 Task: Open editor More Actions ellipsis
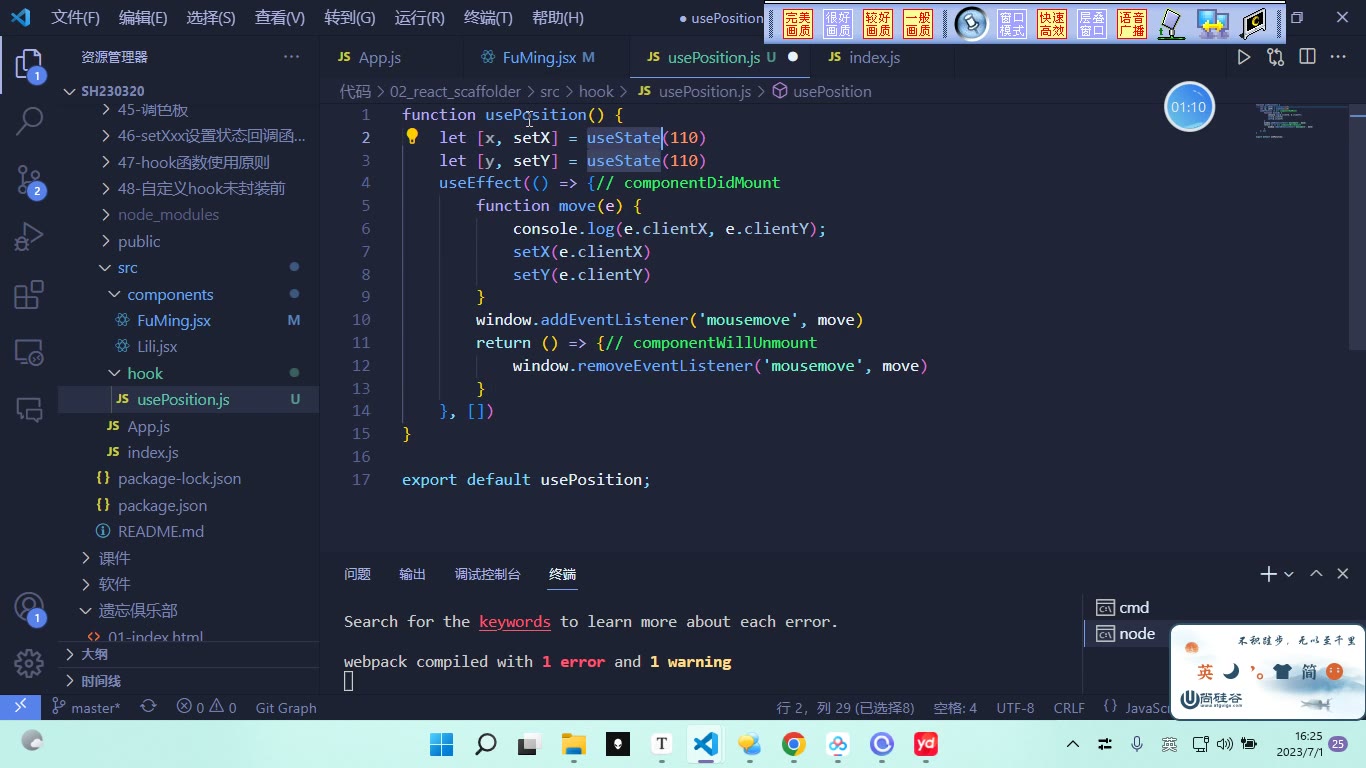pos(1338,57)
